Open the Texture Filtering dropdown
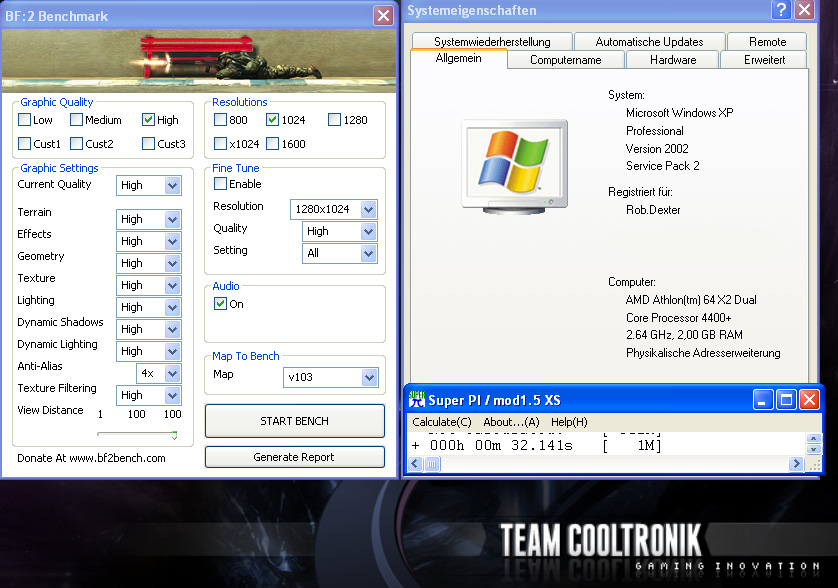838x588 pixels. [x=172, y=395]
